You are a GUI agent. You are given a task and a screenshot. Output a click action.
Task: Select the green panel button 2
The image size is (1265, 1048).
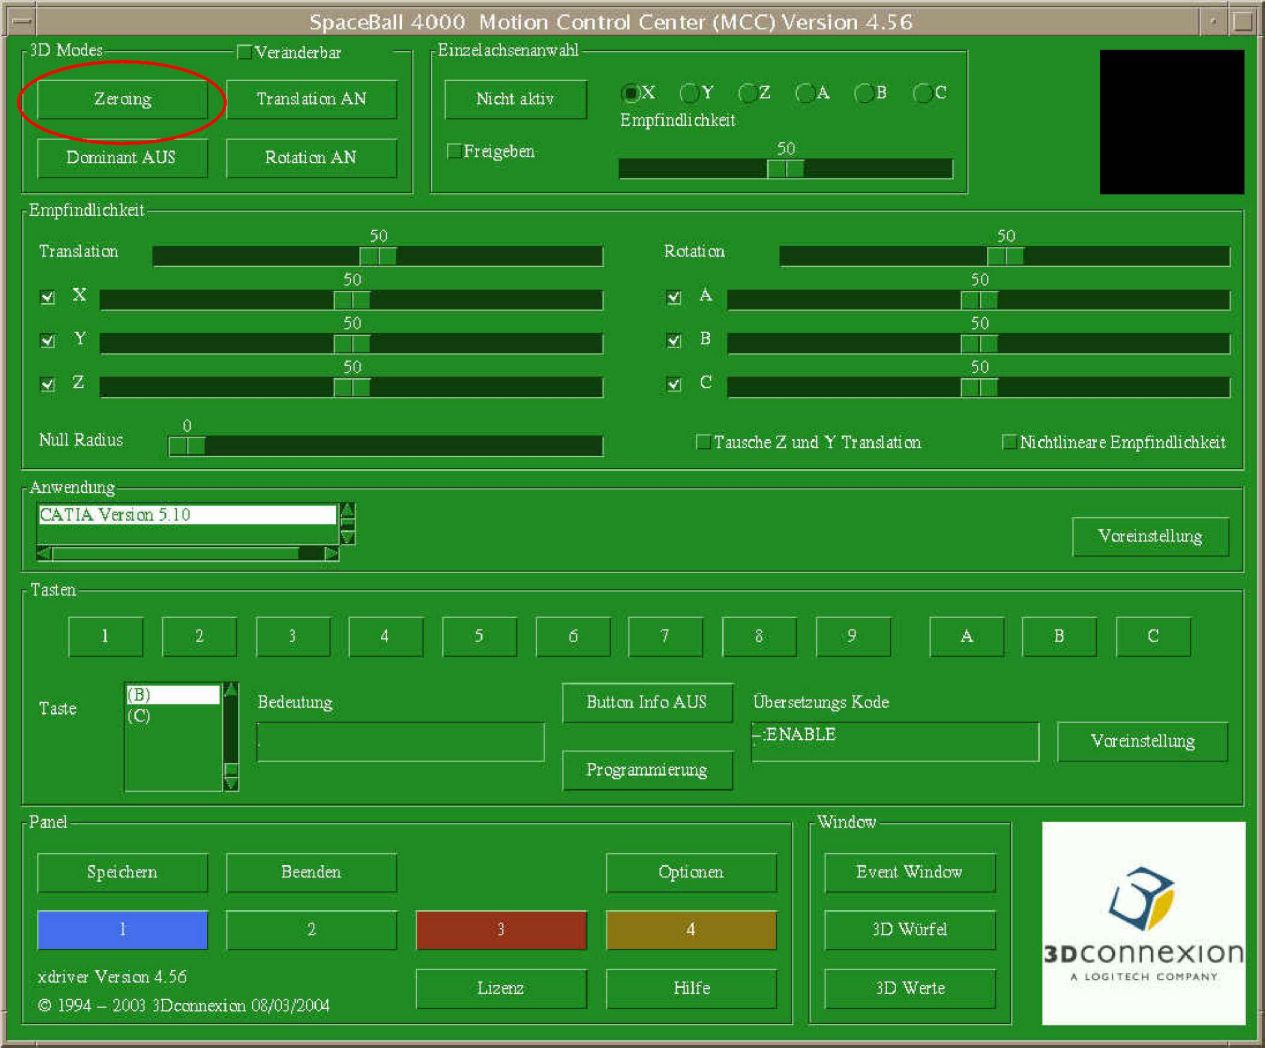tap(311, 930)
